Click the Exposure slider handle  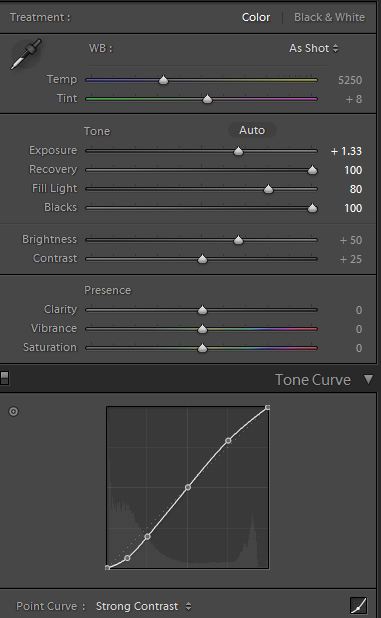click(238, 151)
